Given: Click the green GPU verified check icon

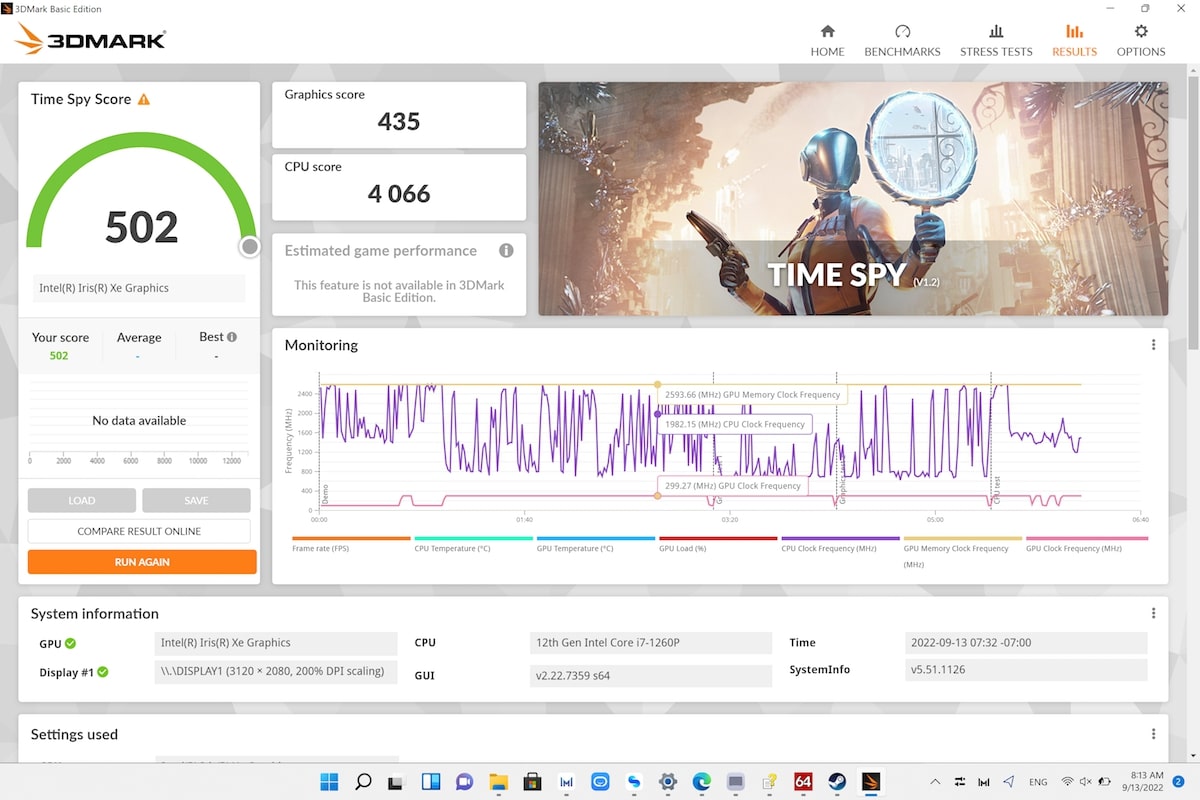Looking at the screenshot, I should [x=70, y=643].
